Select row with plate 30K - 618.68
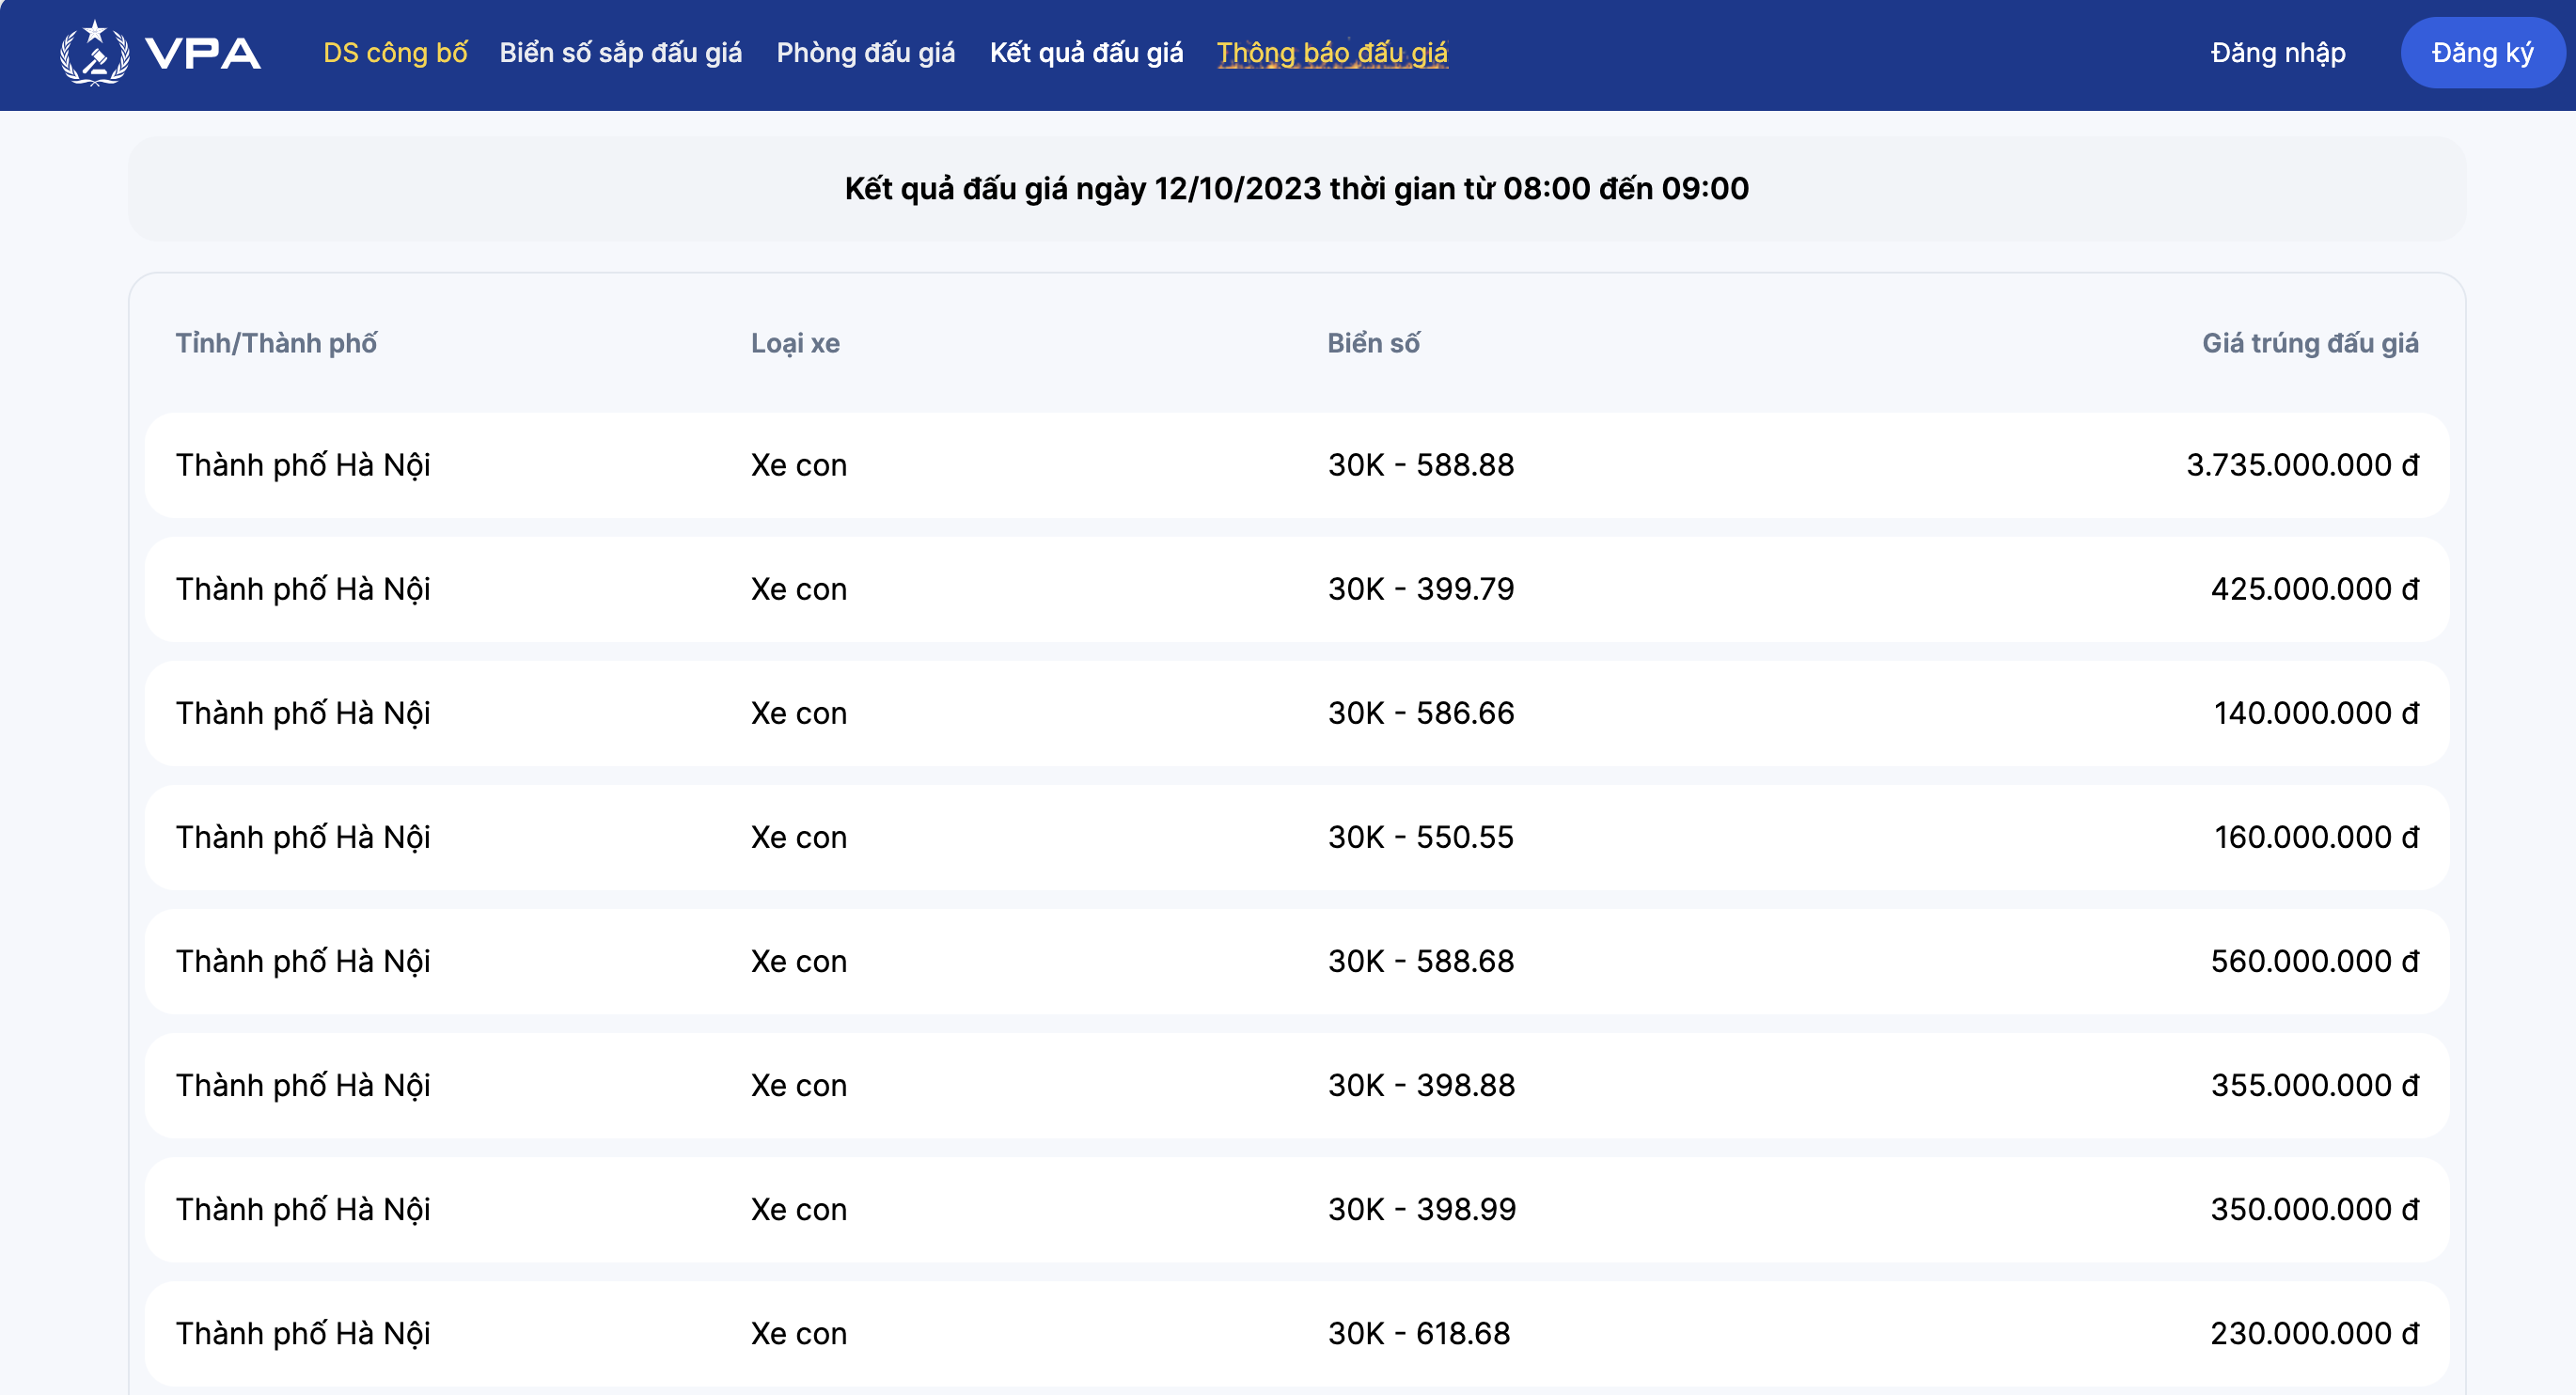2576x1395 pixels. coord(1418,1333)
